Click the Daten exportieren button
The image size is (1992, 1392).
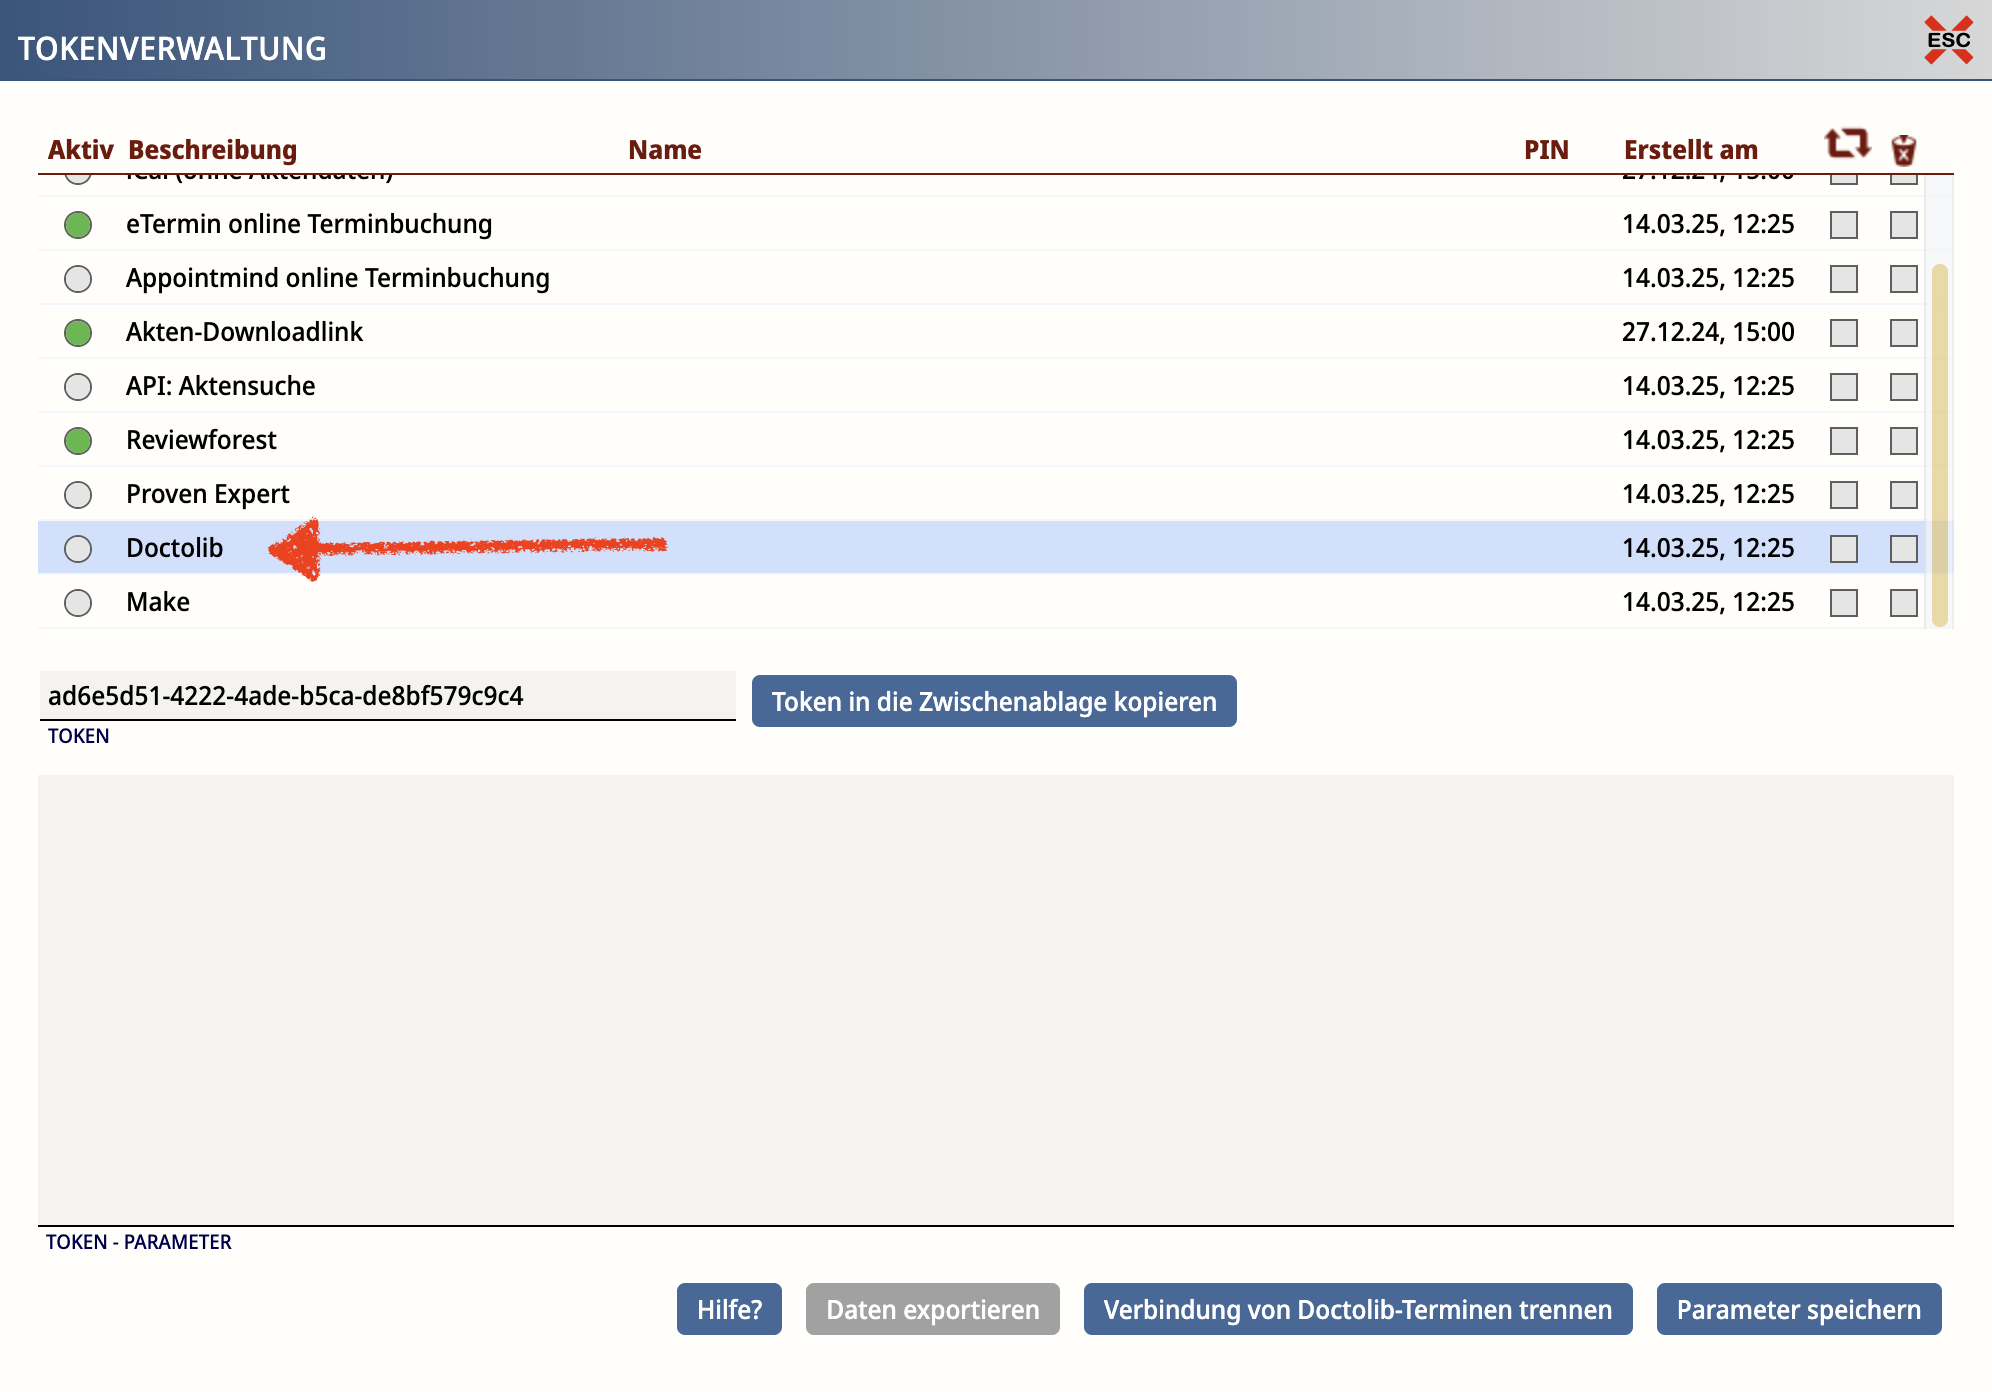click(x=933, y=1309)
